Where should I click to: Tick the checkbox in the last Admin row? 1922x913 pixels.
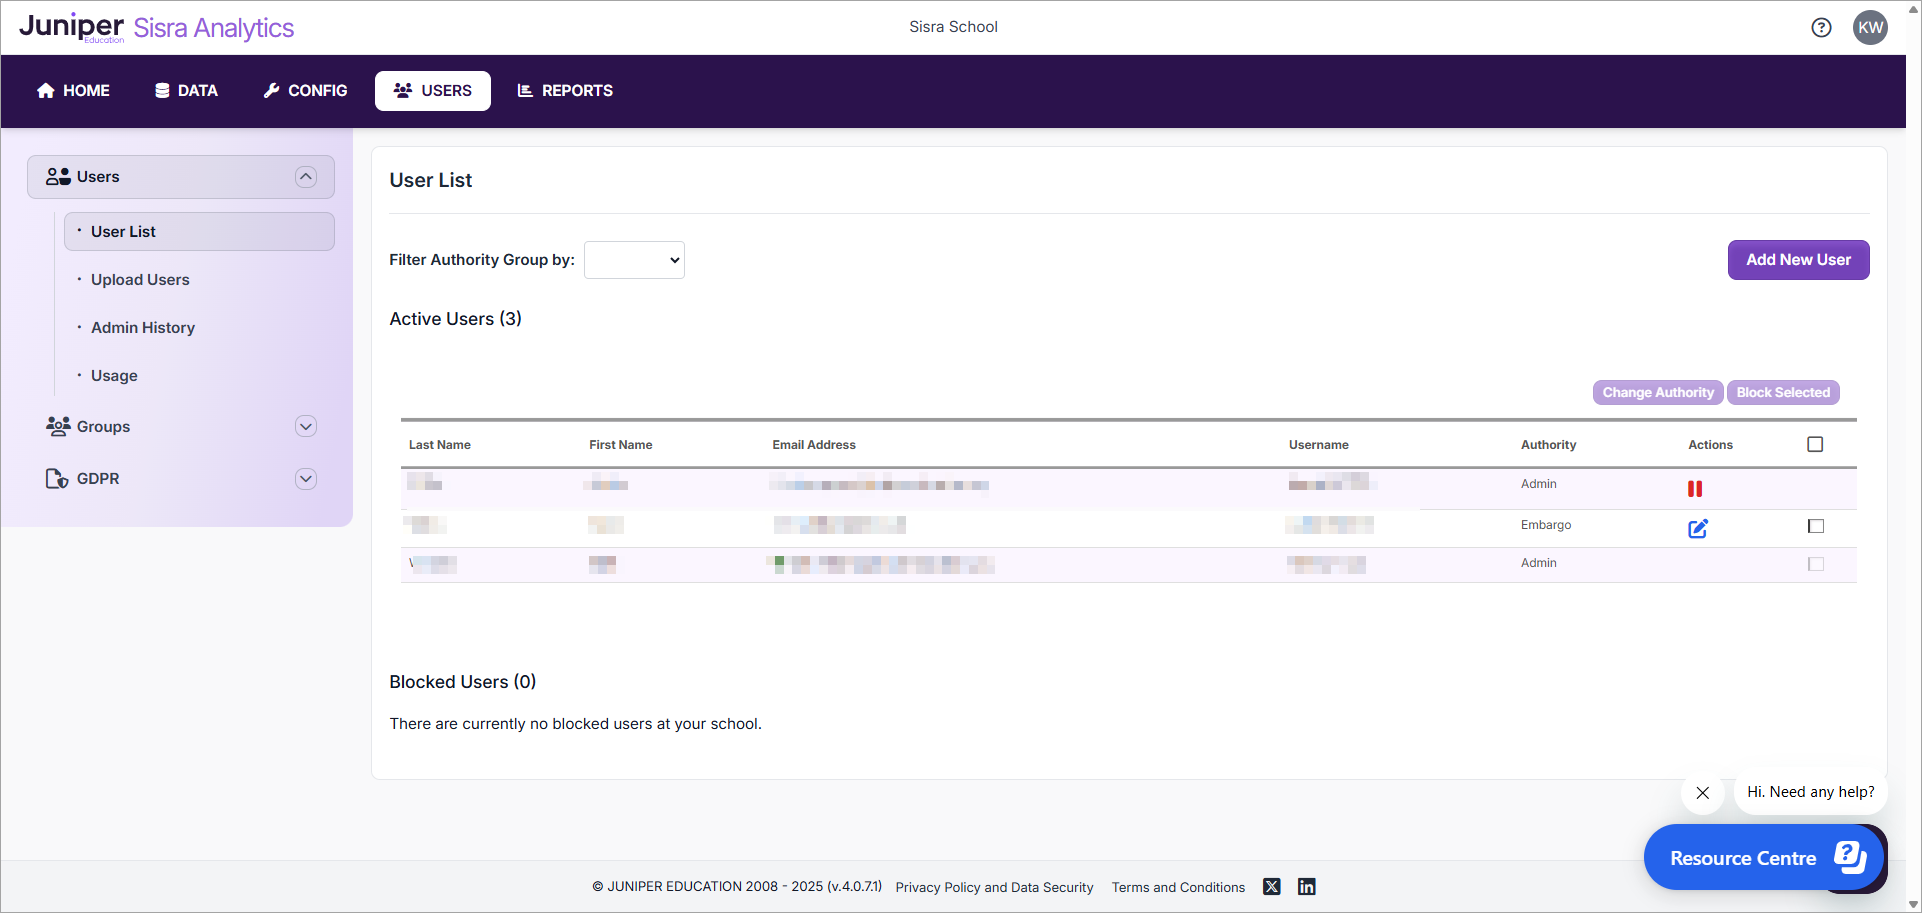pyautogui.click(x=1816, y=564)
